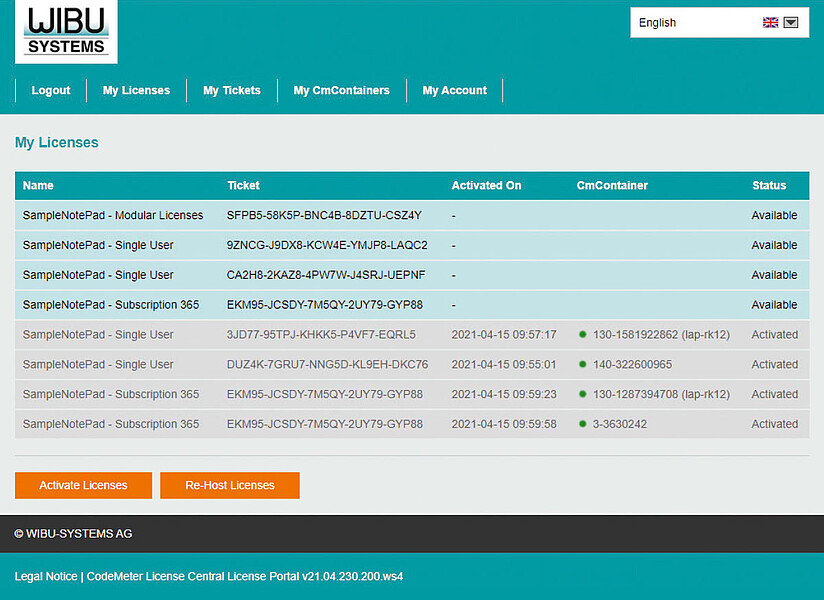Click the Activate Licenses button
This screenshot has width=824, height=600.
coord(84,485)
